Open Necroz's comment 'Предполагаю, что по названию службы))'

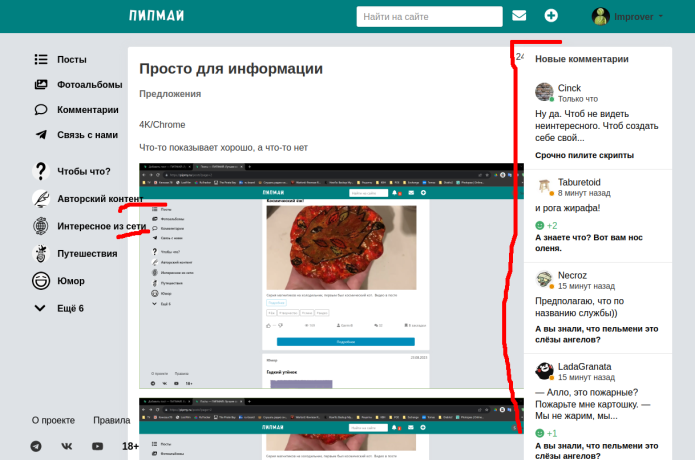[579, 307]
